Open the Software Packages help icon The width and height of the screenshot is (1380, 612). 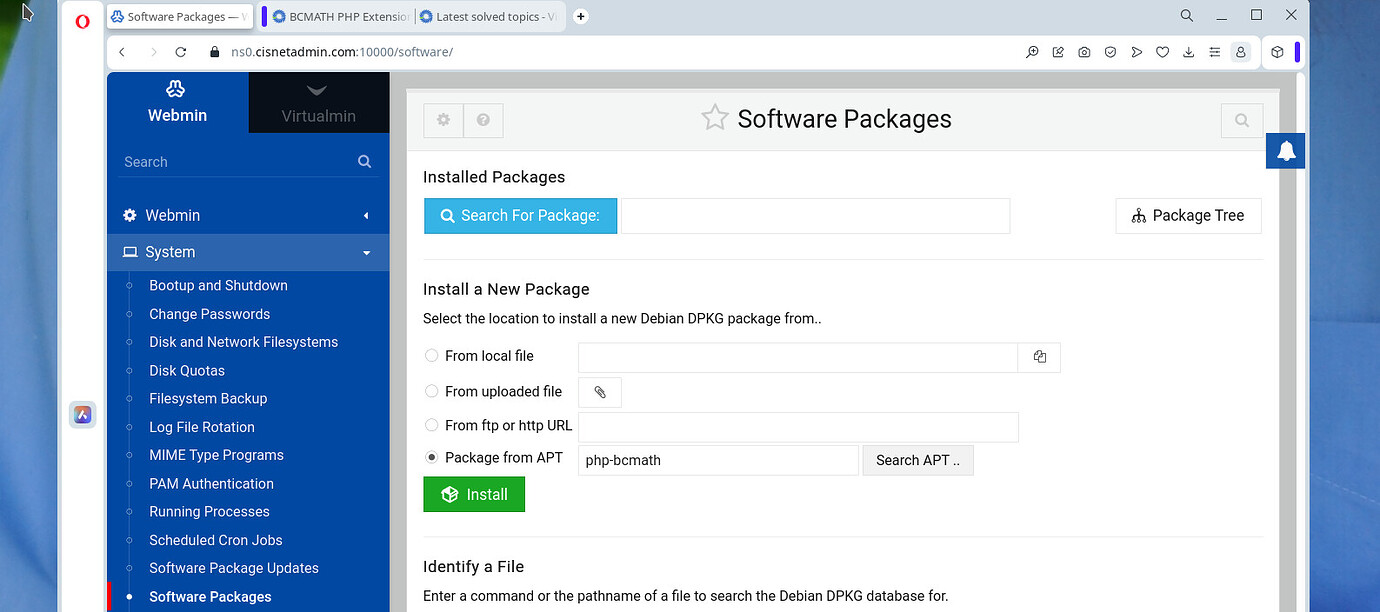click(x=483, y=120)
